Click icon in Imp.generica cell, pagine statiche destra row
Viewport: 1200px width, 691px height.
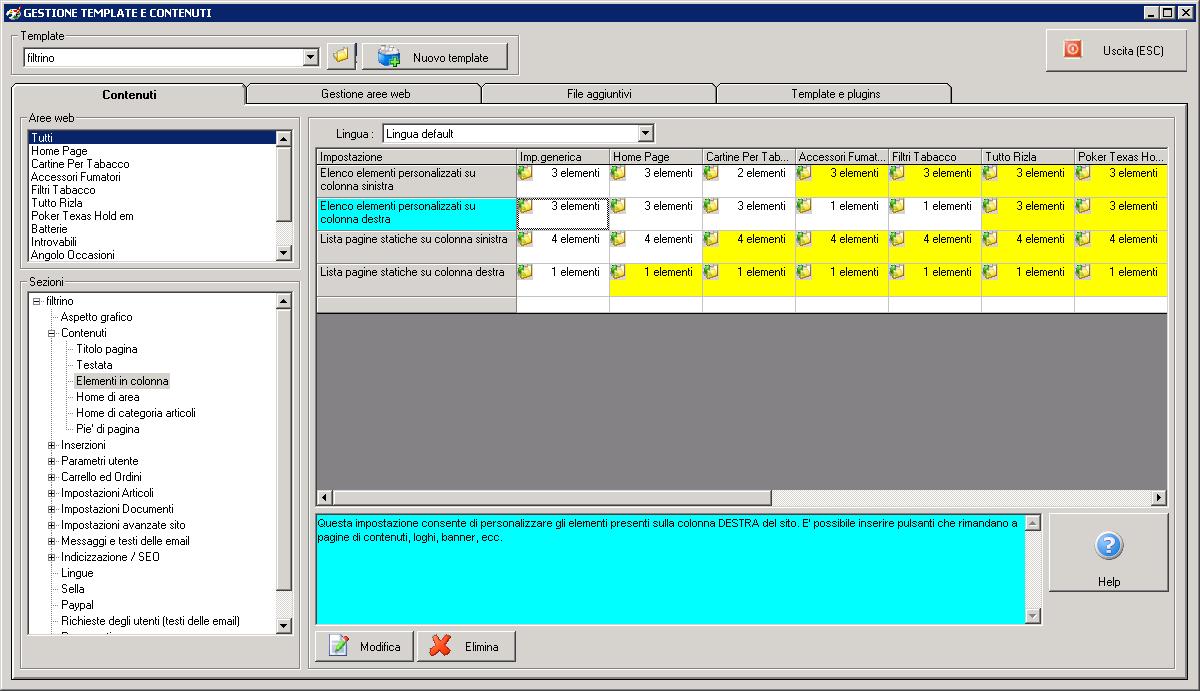(x=525, y=272)
